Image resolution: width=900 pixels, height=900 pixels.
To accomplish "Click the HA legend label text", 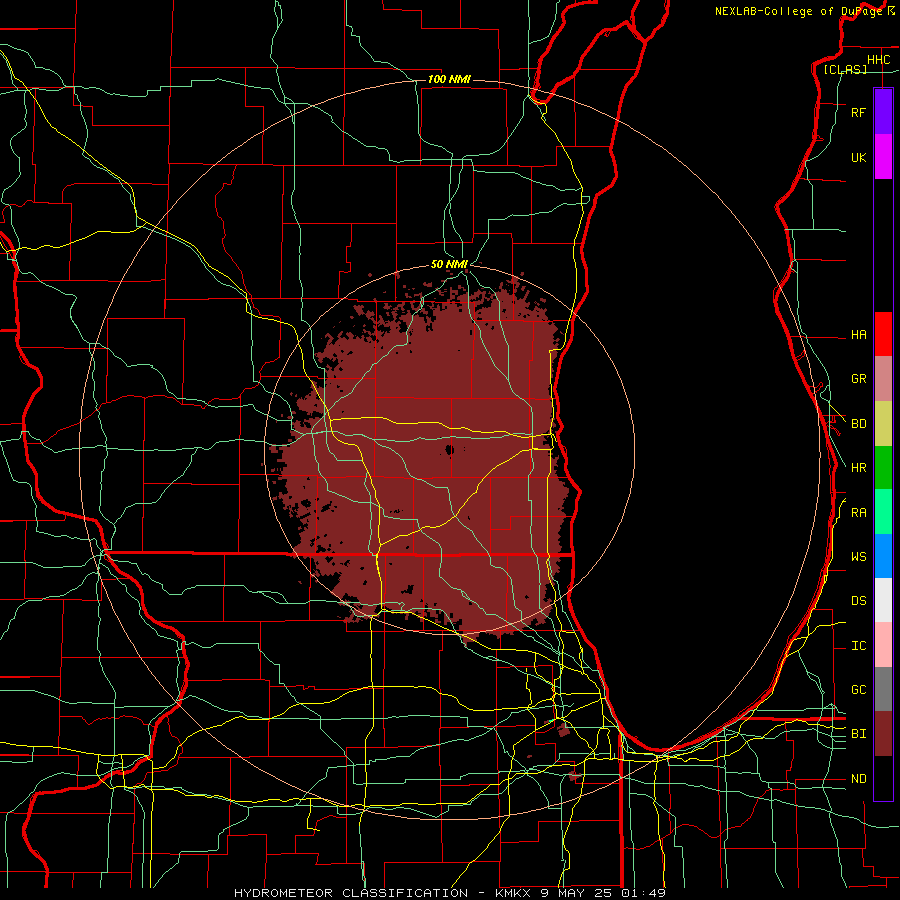I will click(858, 334).
